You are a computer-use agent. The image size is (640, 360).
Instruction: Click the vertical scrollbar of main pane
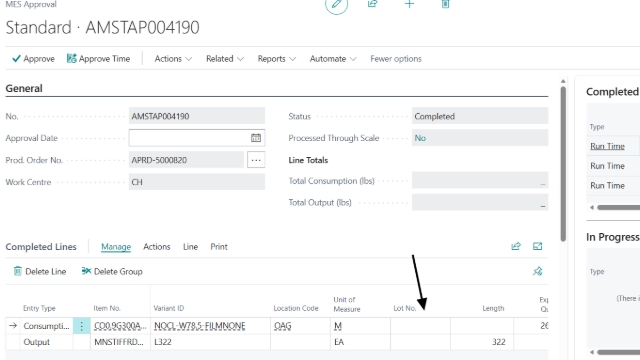coord(563,163)
